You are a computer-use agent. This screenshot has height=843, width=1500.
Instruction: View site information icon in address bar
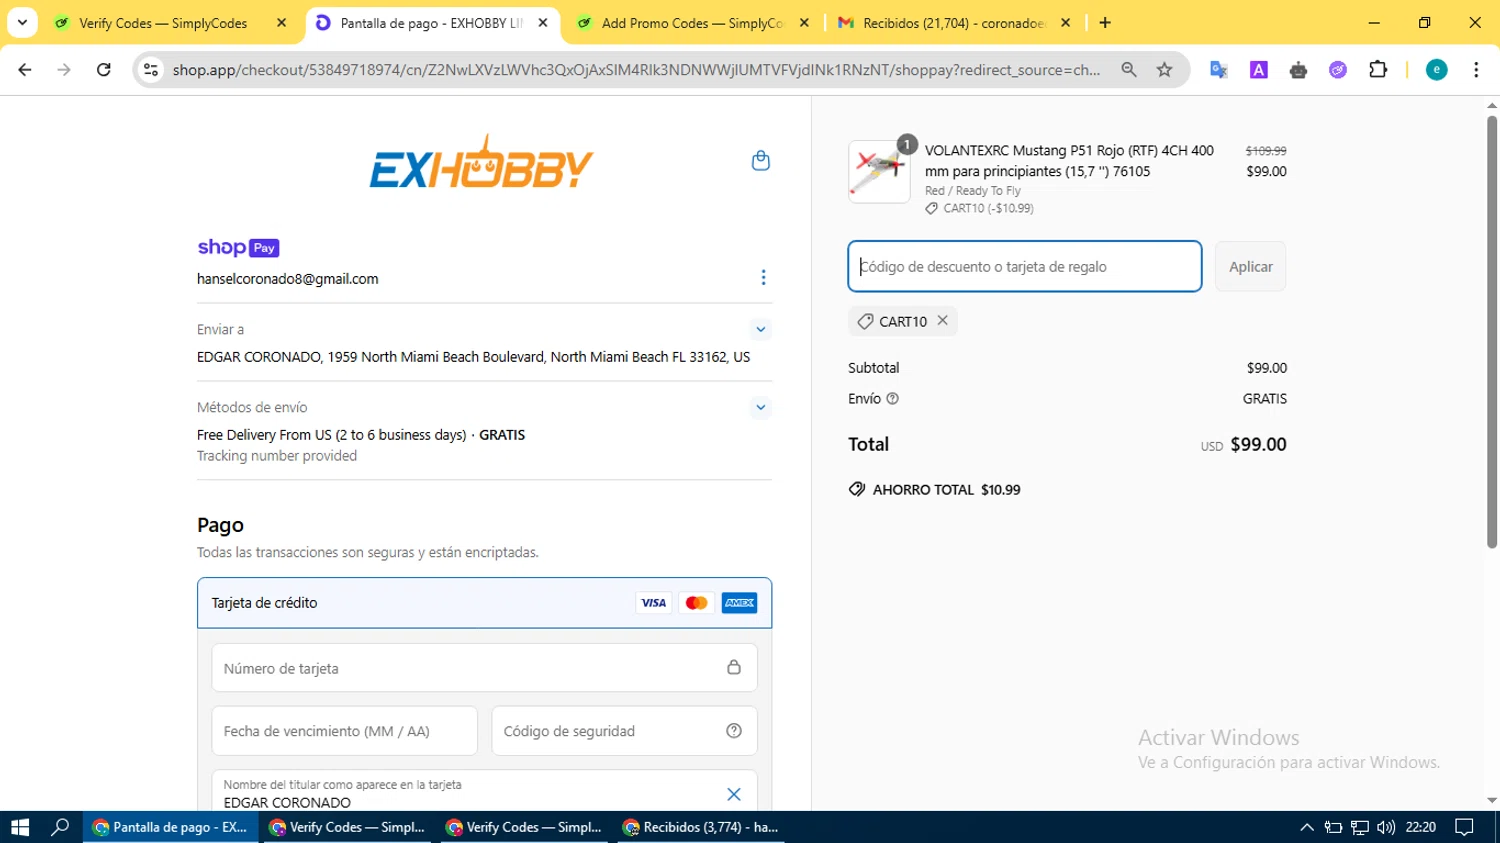(x=151, y=69)
